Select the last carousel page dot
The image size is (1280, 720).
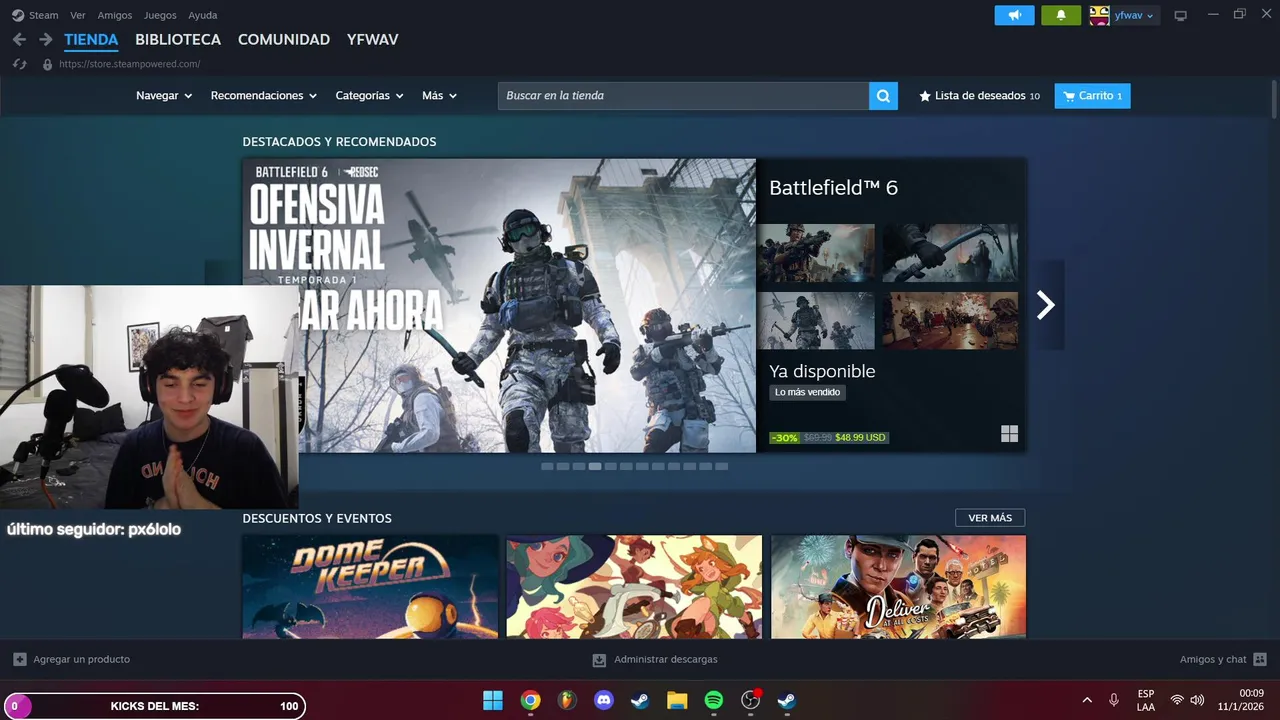pos(722,466)
